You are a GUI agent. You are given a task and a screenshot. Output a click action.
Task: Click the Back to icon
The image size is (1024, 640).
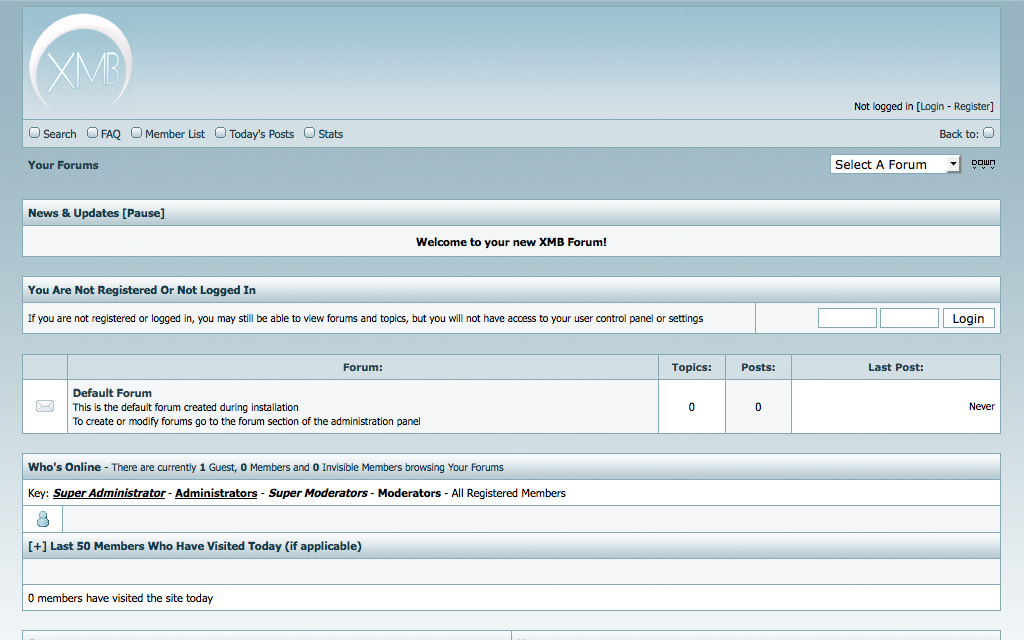[x=988, y=133]
